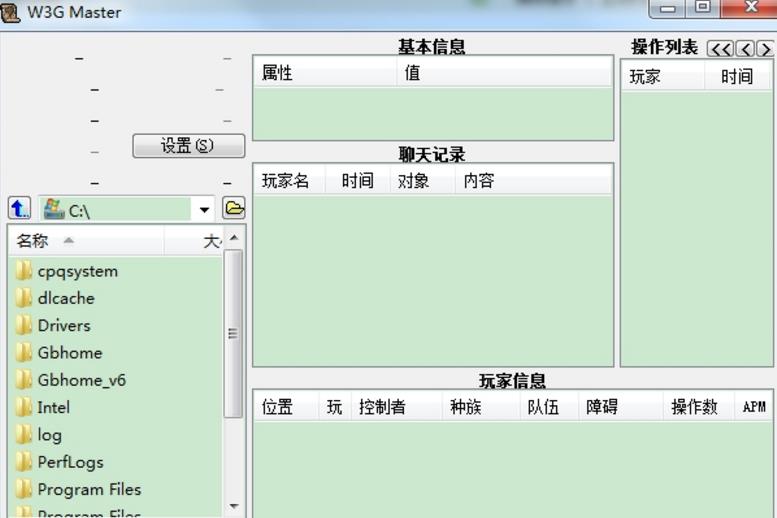Viewport: 777px width, 518px height.
Task: Select the Drivers folder icon
Action: 23,326
